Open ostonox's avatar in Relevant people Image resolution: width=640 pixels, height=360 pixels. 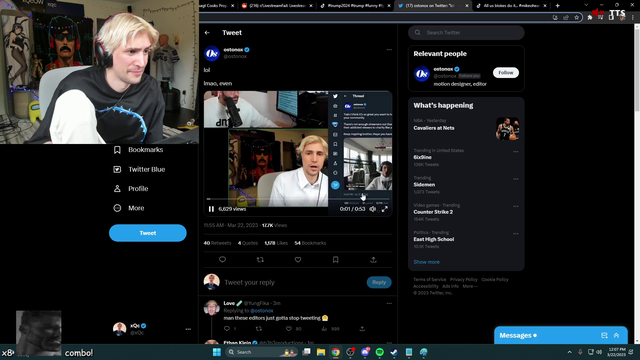pos(422,74)
